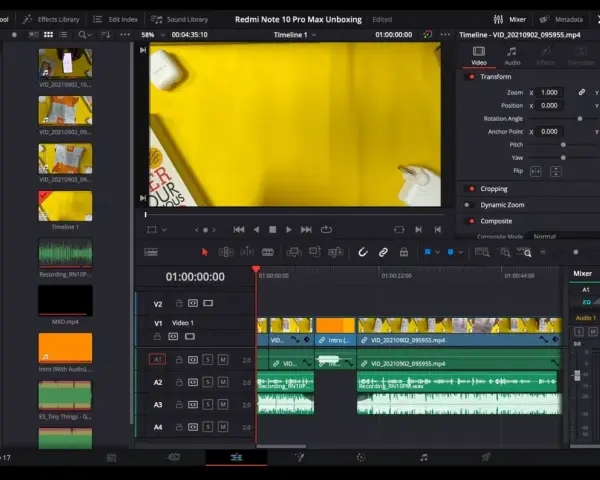
Task: Activate the Trim Edit Mode tool
Action: click(x=226, y=252)
